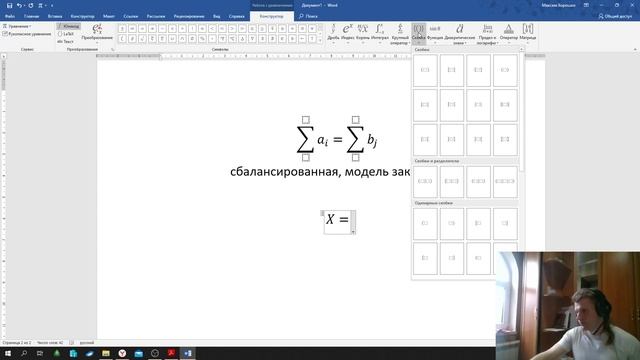640x360 pixels.
Task: Click the русский language indicator
Action: [87, 343]
